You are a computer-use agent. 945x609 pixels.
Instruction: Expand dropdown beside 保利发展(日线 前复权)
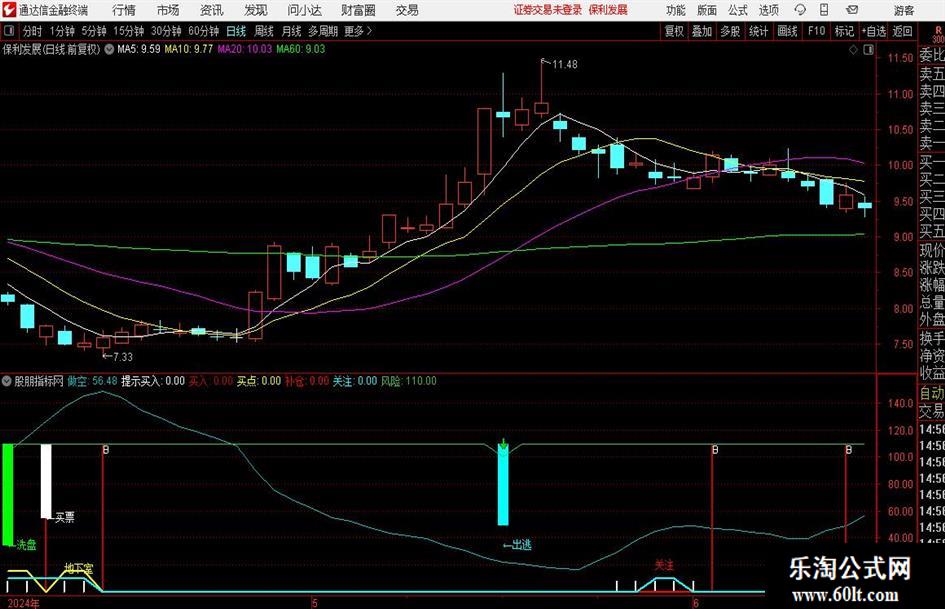click(109, 49)
